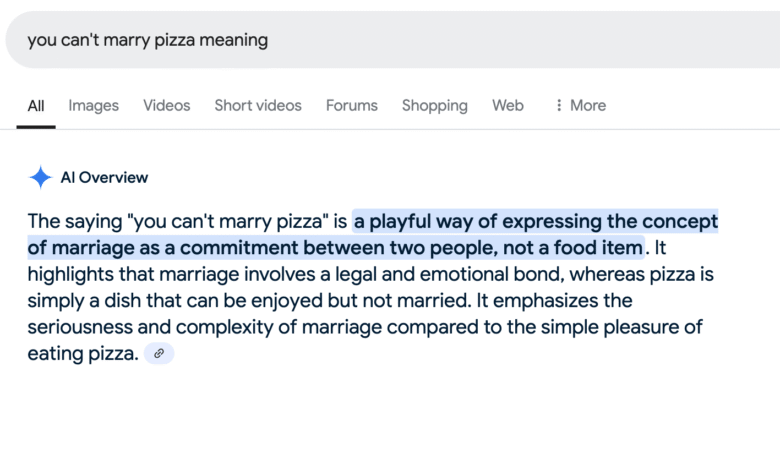780x470 pixels.
Task: Click the phrase 'The saying' in overview
Action: (75, 221)
